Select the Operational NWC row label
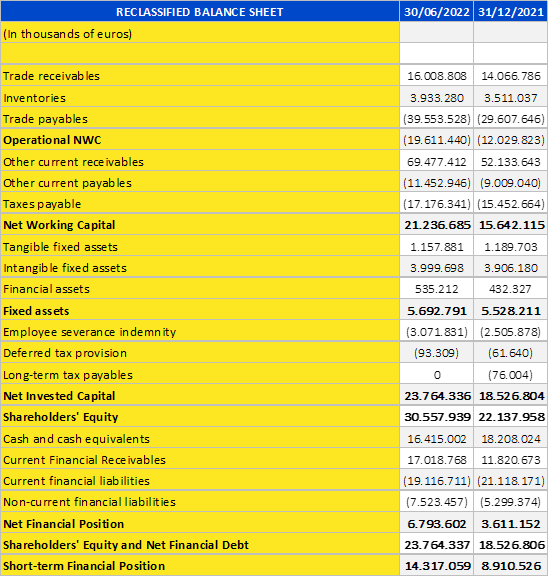 [x=200, y=140]
